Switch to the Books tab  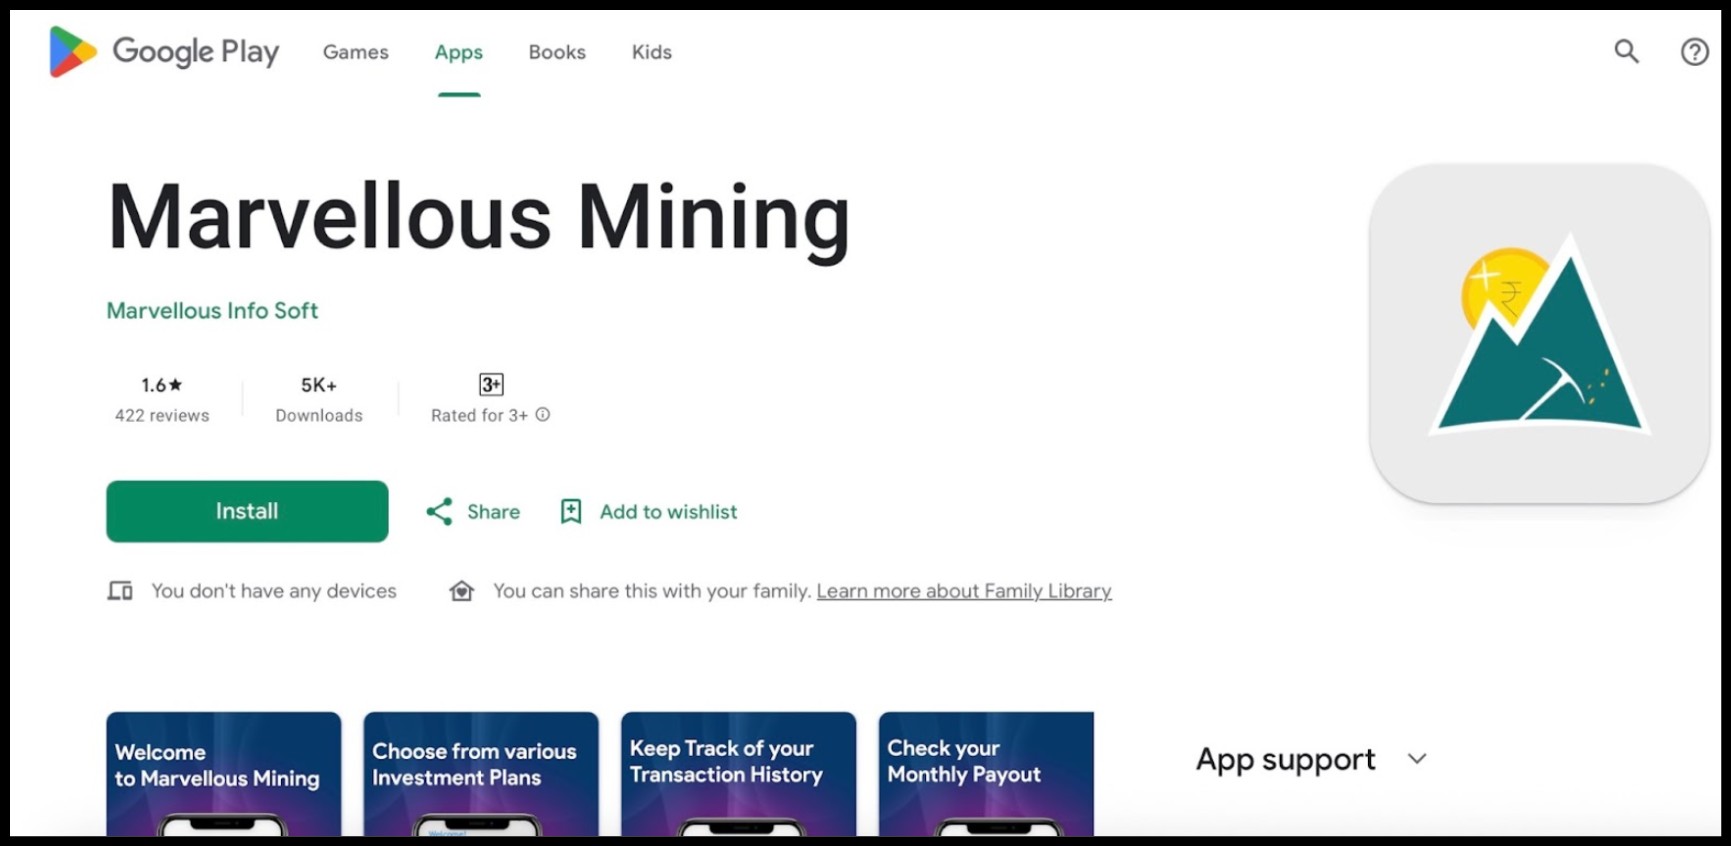pyautogui.click(x=557, y=52)
